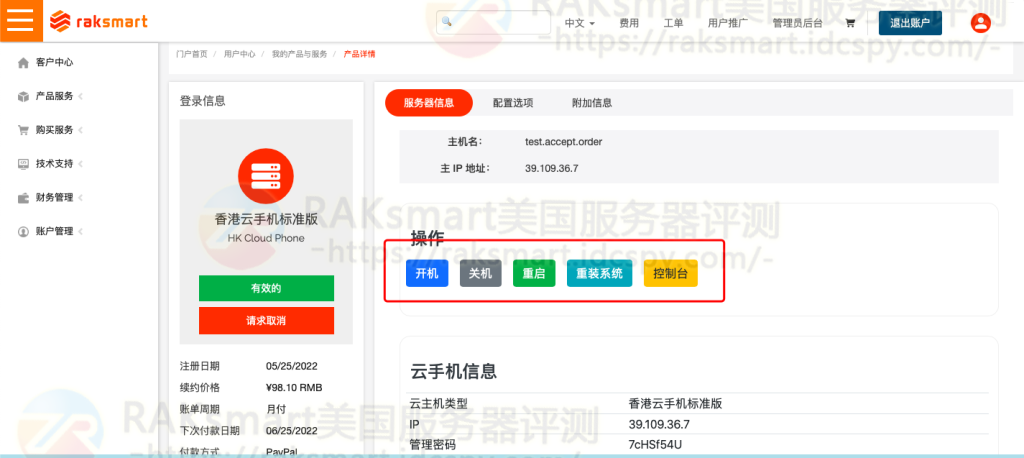Click the 登录信息 panel heading

click(202, 101)
